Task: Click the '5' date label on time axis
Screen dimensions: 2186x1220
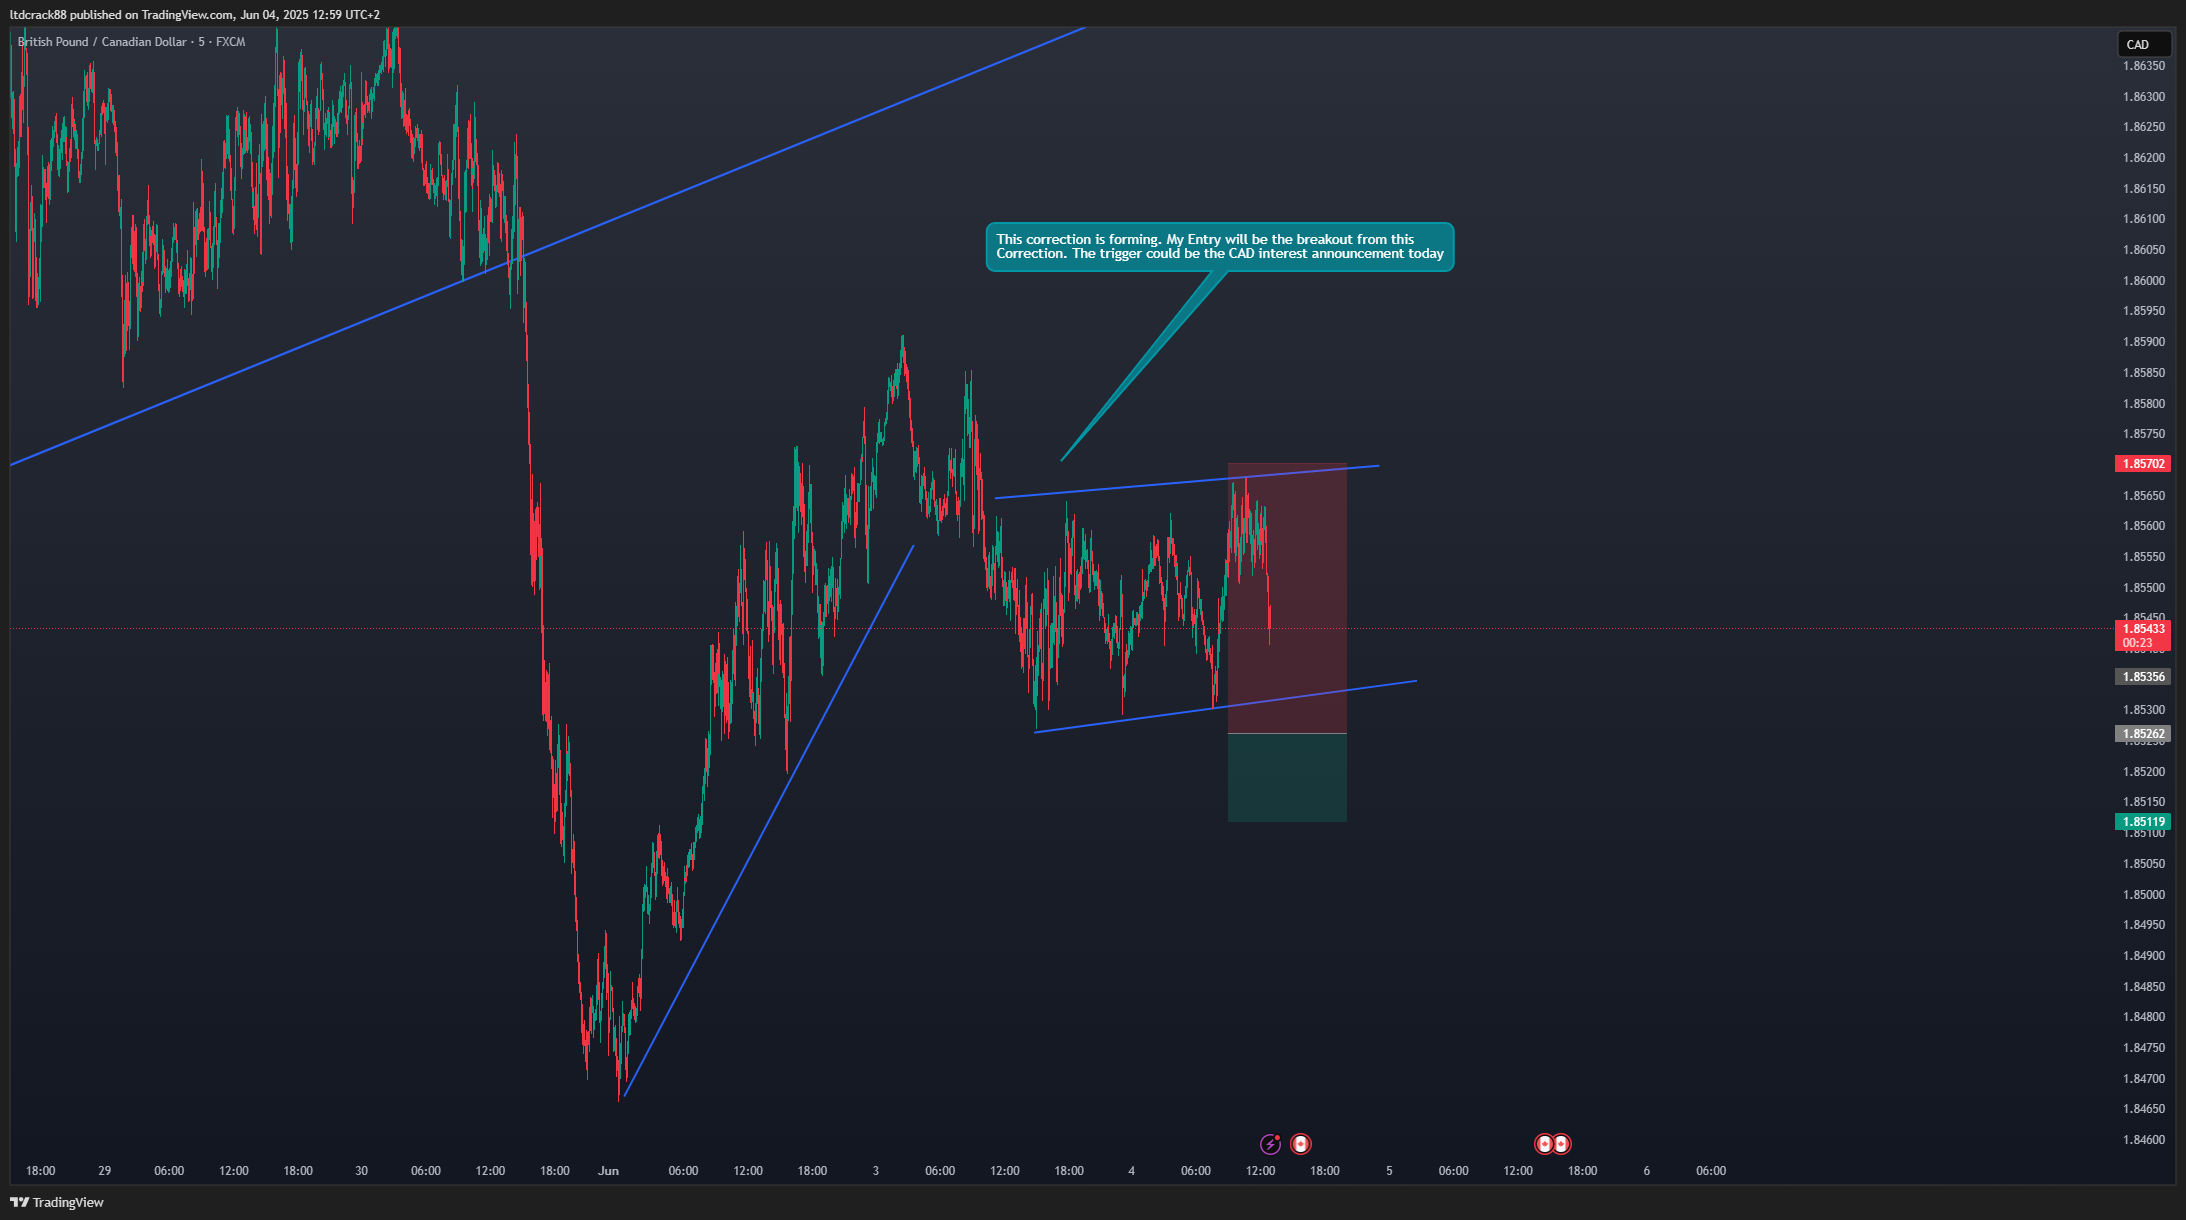Action: coord(1389,1171)
